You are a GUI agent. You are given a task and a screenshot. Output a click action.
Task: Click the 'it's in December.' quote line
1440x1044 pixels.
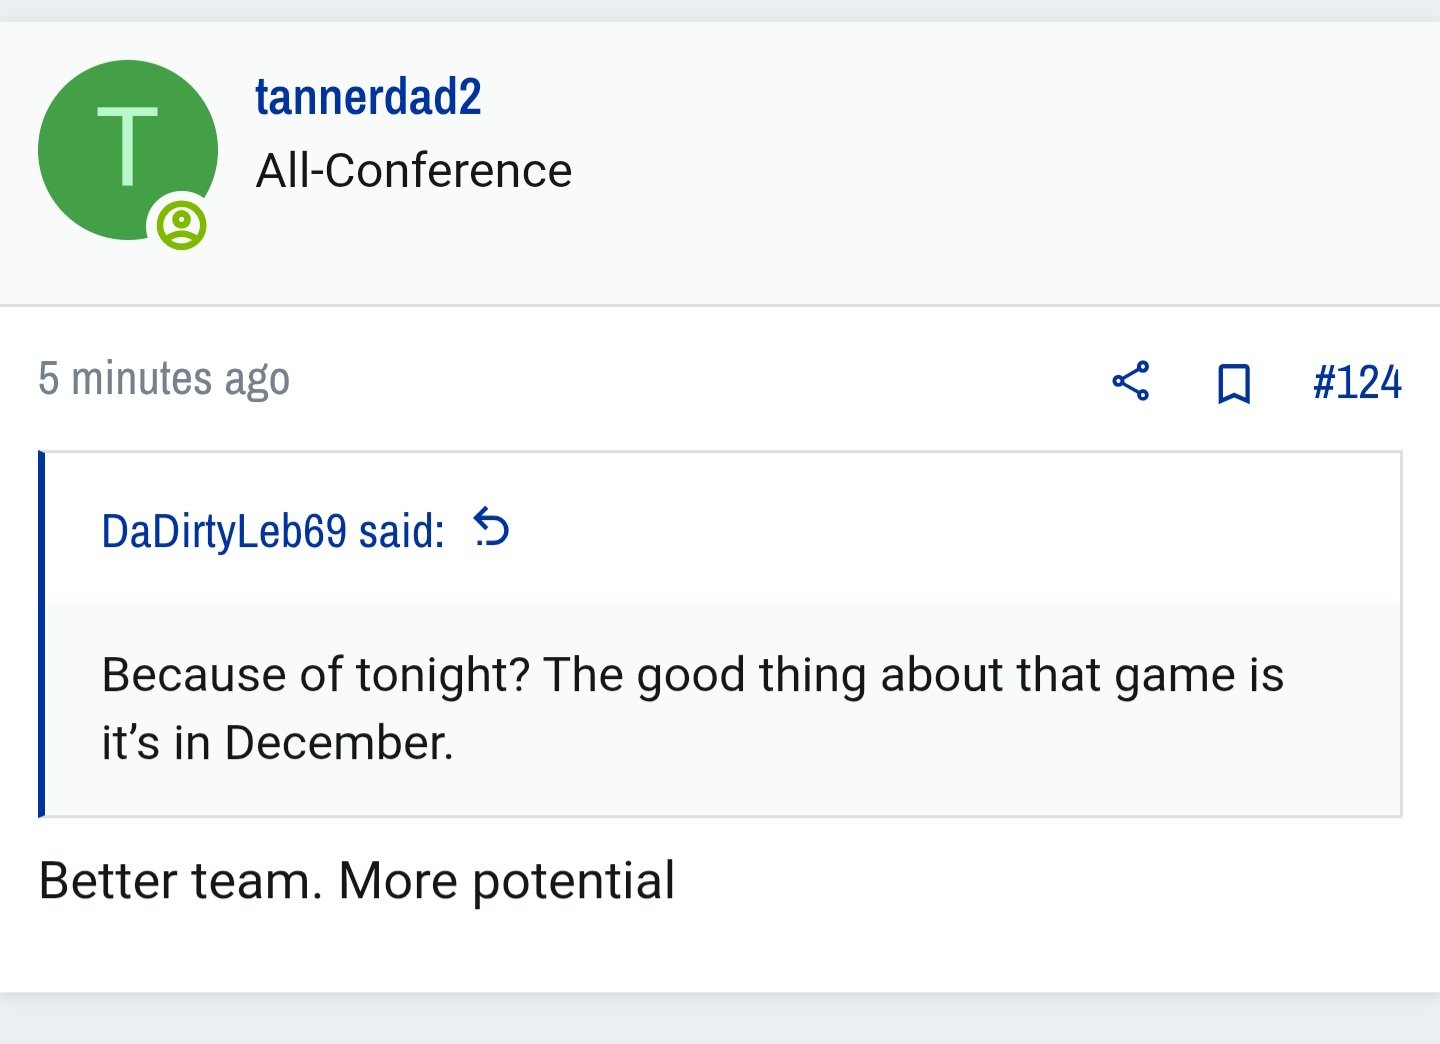tap(277, 743)
